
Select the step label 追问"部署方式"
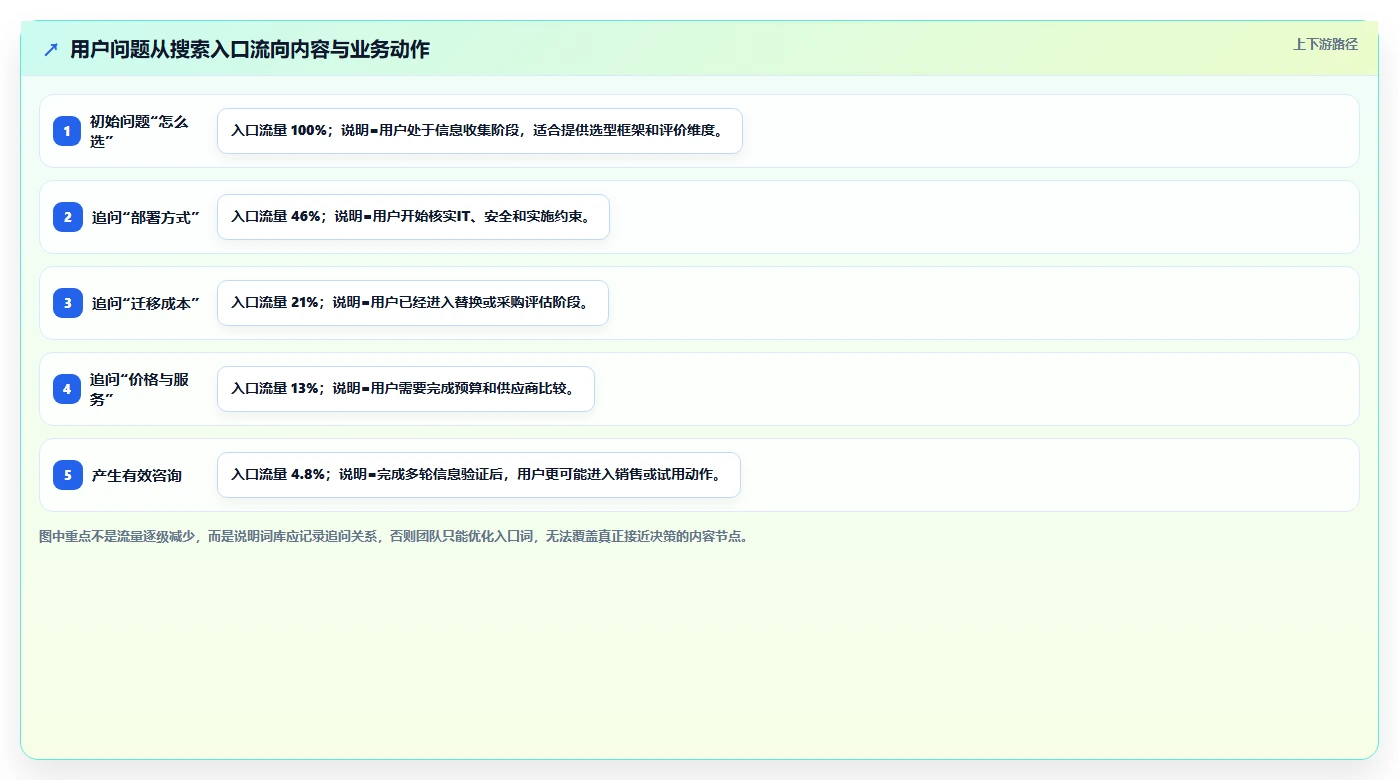coord(145,217)
